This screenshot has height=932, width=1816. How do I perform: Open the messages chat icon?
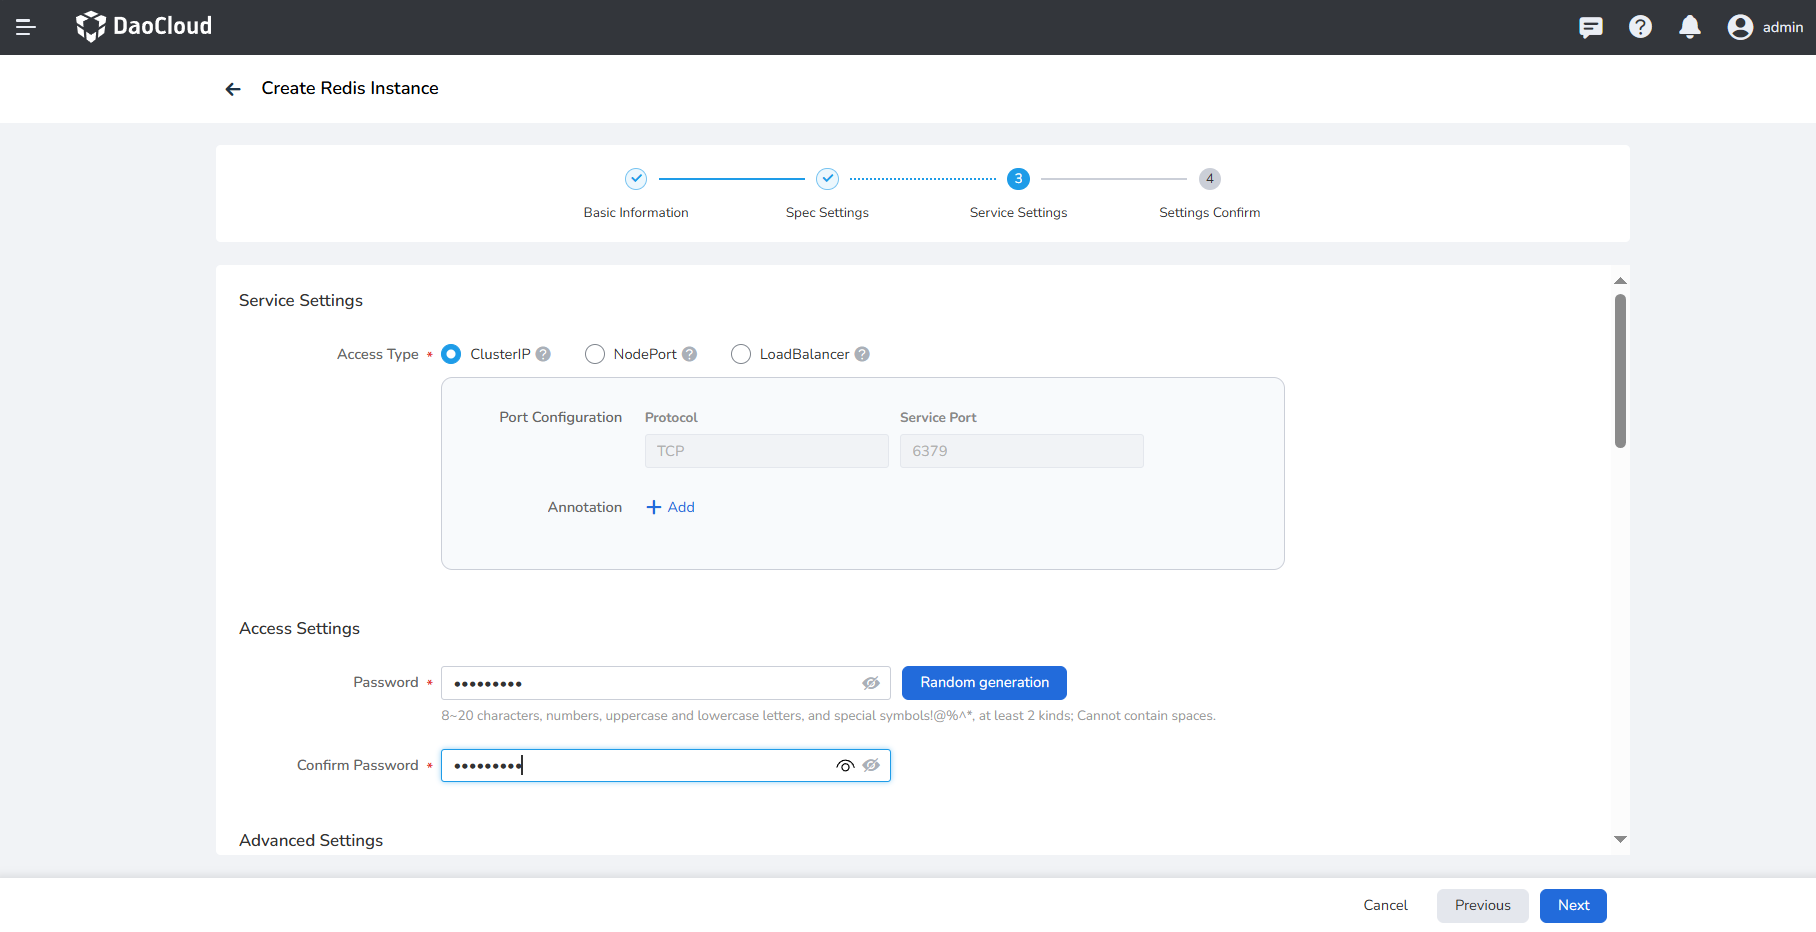click(1590, 27)
